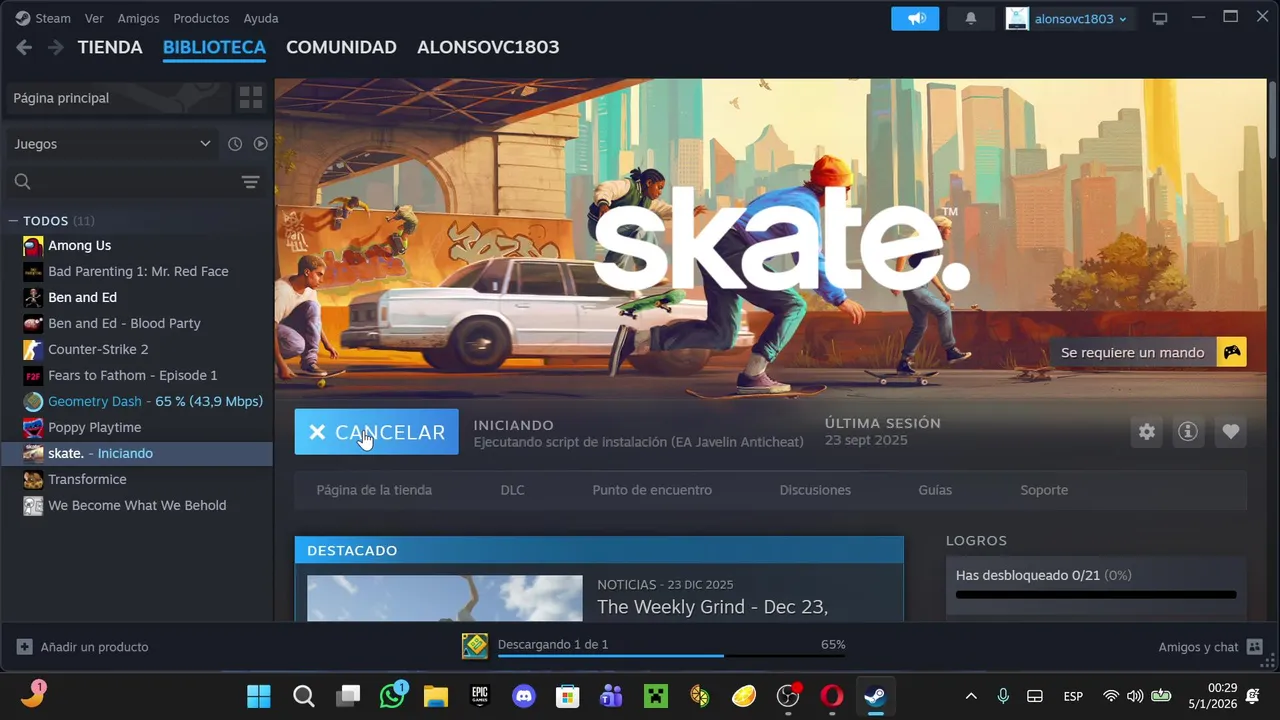Screen dimensions: 1280x720
Task: Click Geometry Dash download icon in status bar
Action: pyautogui.click(x=475, y=646)
